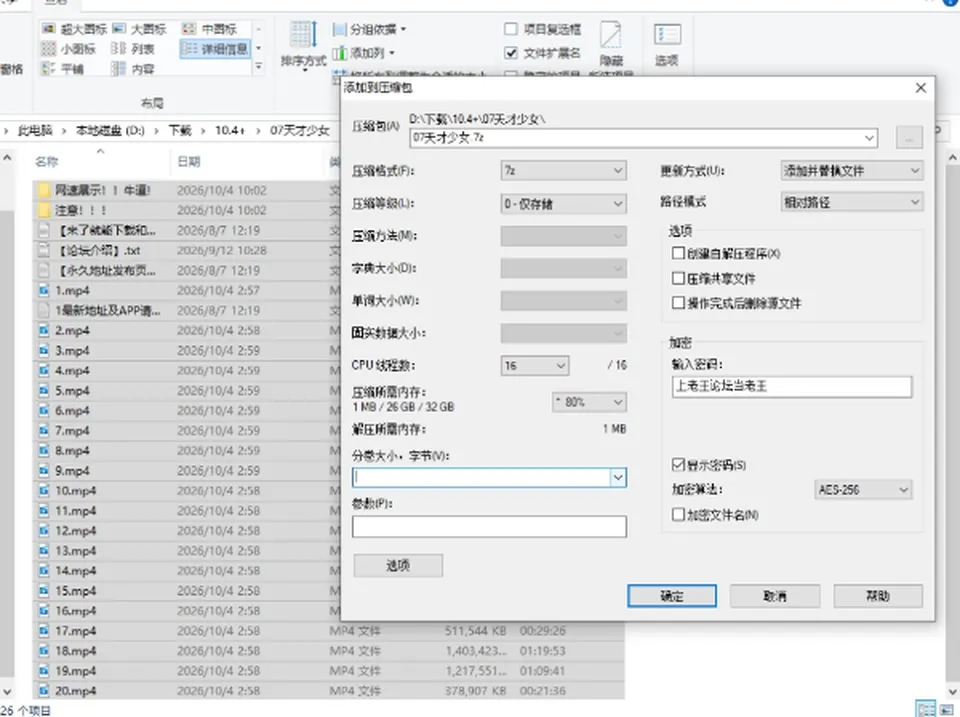Select the list view layout icon

click(119, 48)
